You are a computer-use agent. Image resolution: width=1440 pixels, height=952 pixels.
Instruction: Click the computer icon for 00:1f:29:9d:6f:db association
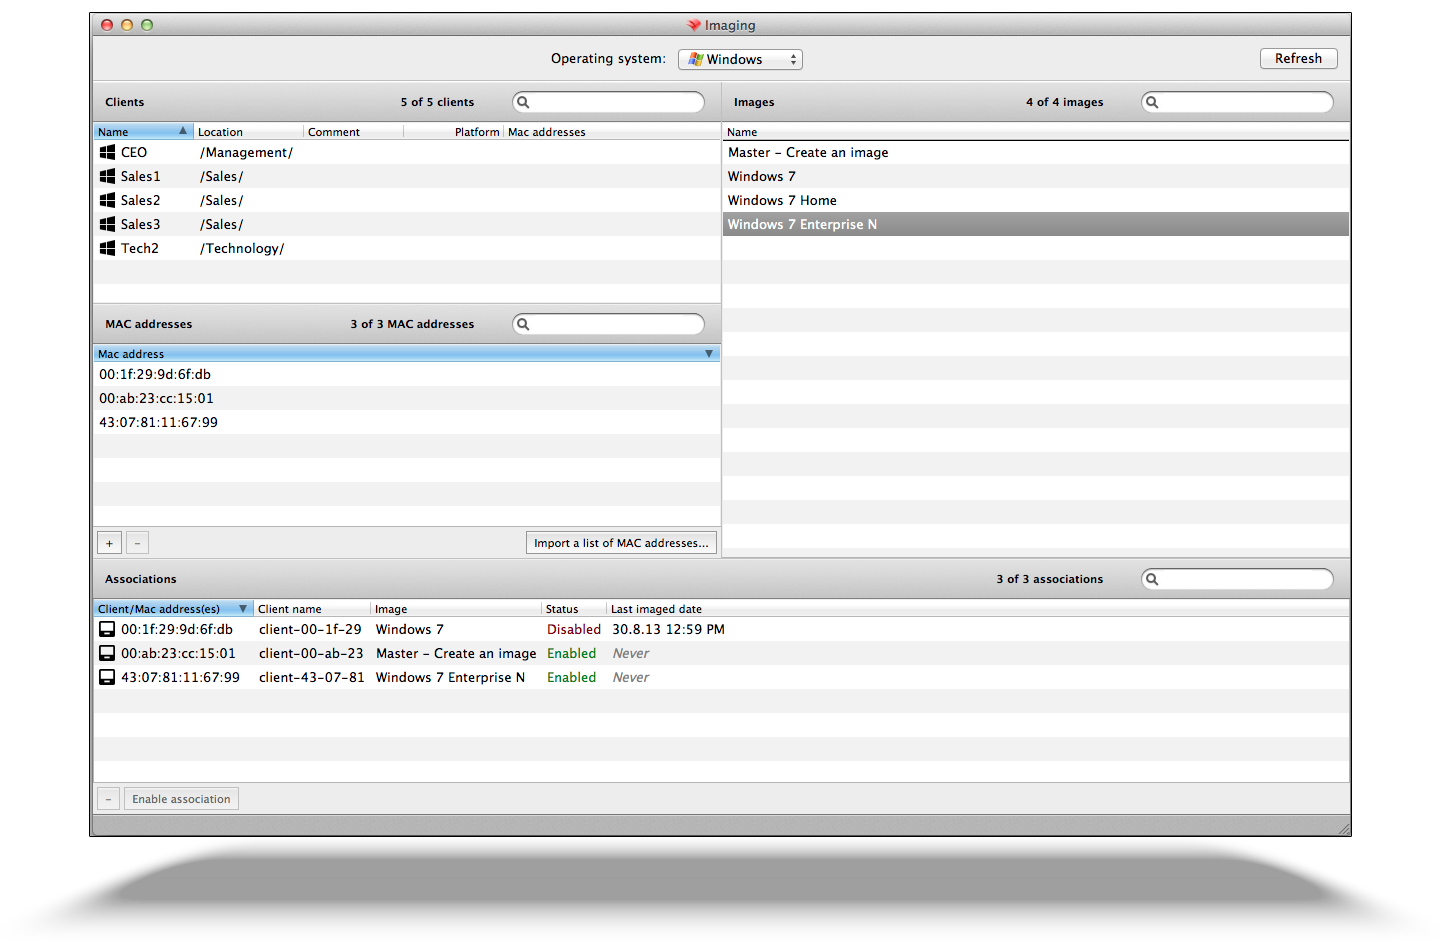point(107,629)
